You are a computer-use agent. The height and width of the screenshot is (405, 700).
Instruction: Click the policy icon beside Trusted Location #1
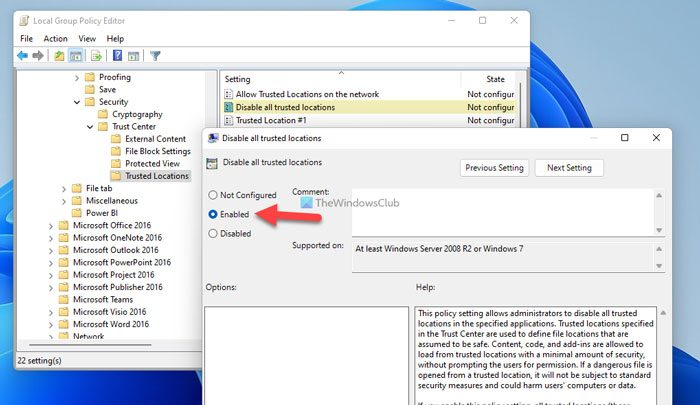coord(229,120)
